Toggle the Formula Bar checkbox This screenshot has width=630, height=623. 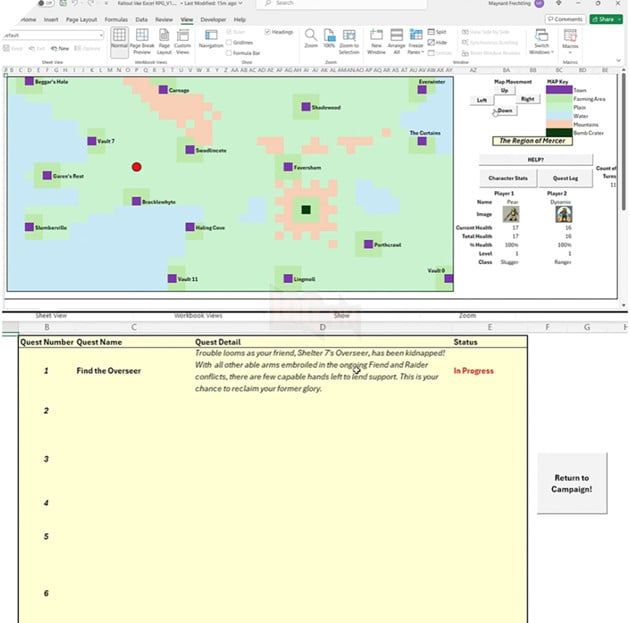click(229, 53)
